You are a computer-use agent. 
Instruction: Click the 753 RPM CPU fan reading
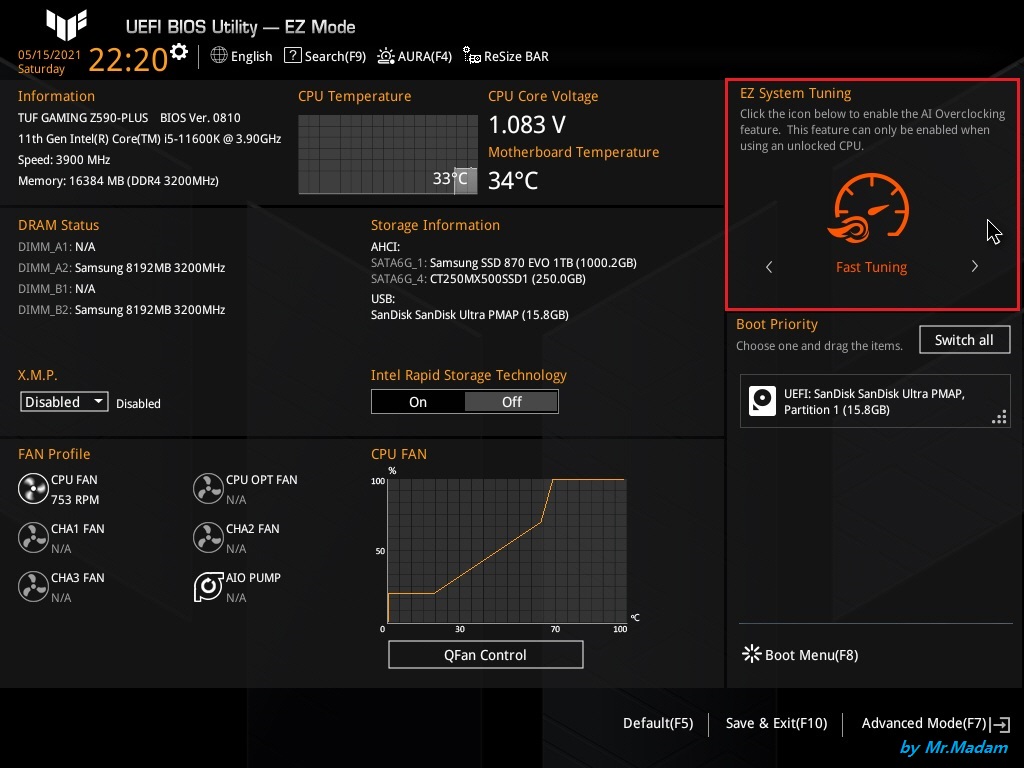click(x=75, y=500)
